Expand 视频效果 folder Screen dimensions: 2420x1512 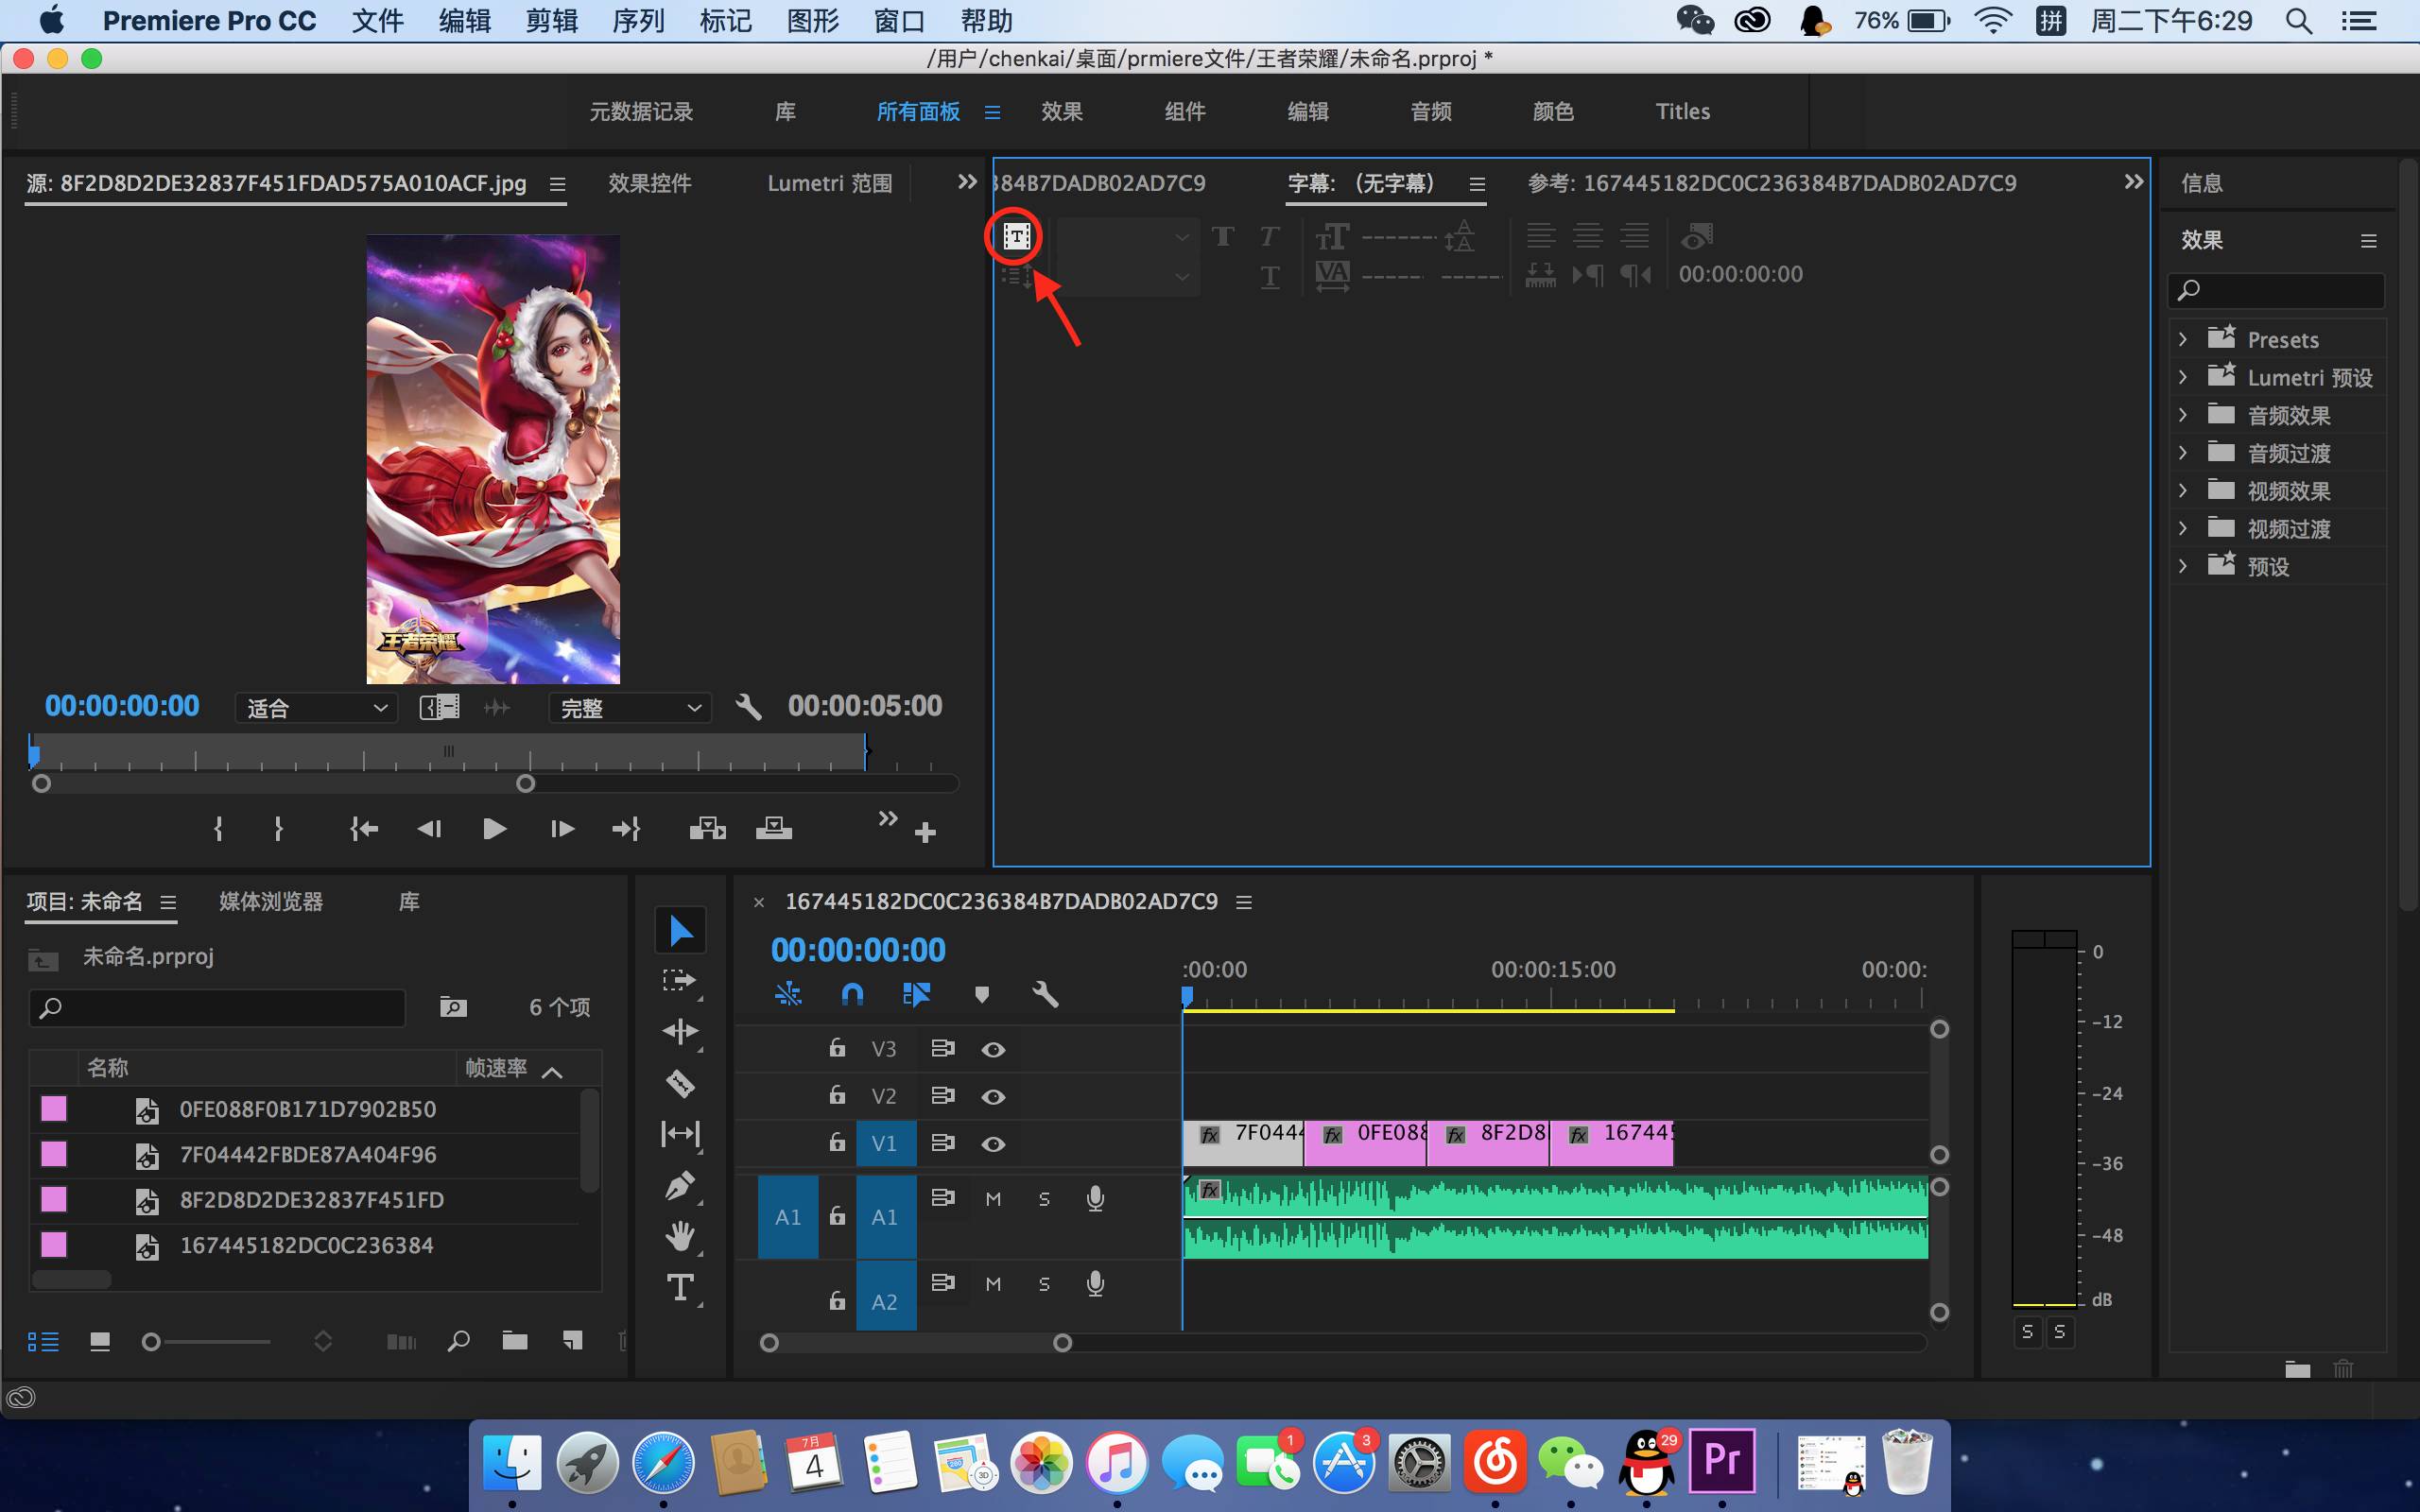click(2183, 491)
